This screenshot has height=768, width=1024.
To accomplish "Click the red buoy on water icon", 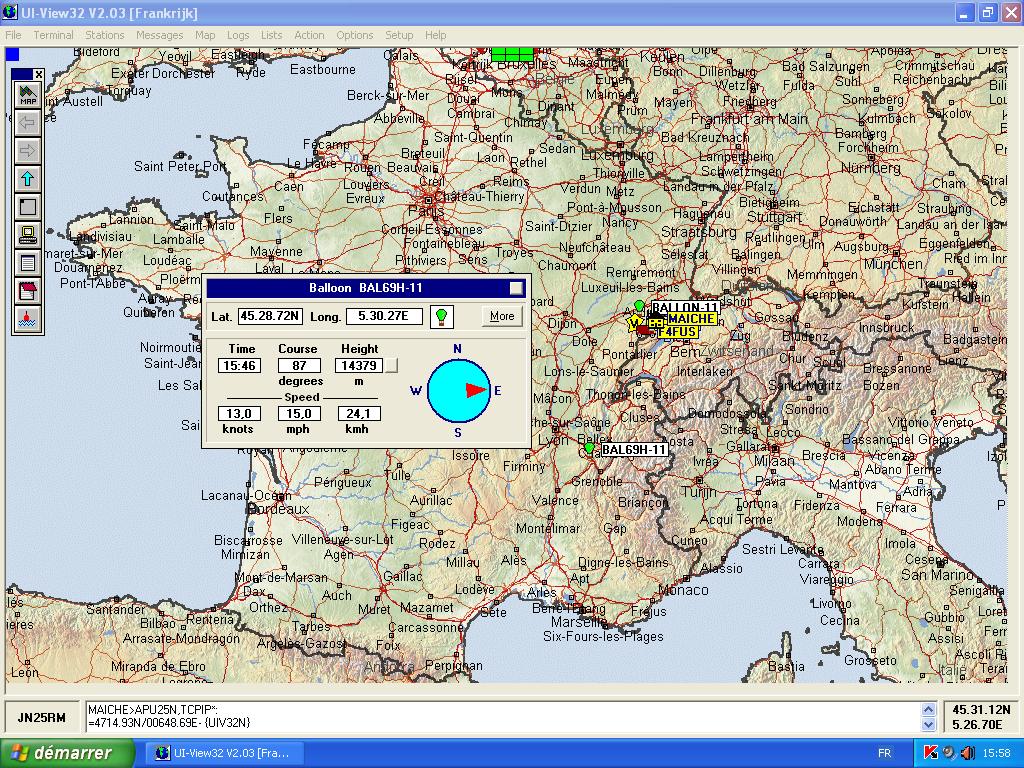I will (x=28, y=320).
